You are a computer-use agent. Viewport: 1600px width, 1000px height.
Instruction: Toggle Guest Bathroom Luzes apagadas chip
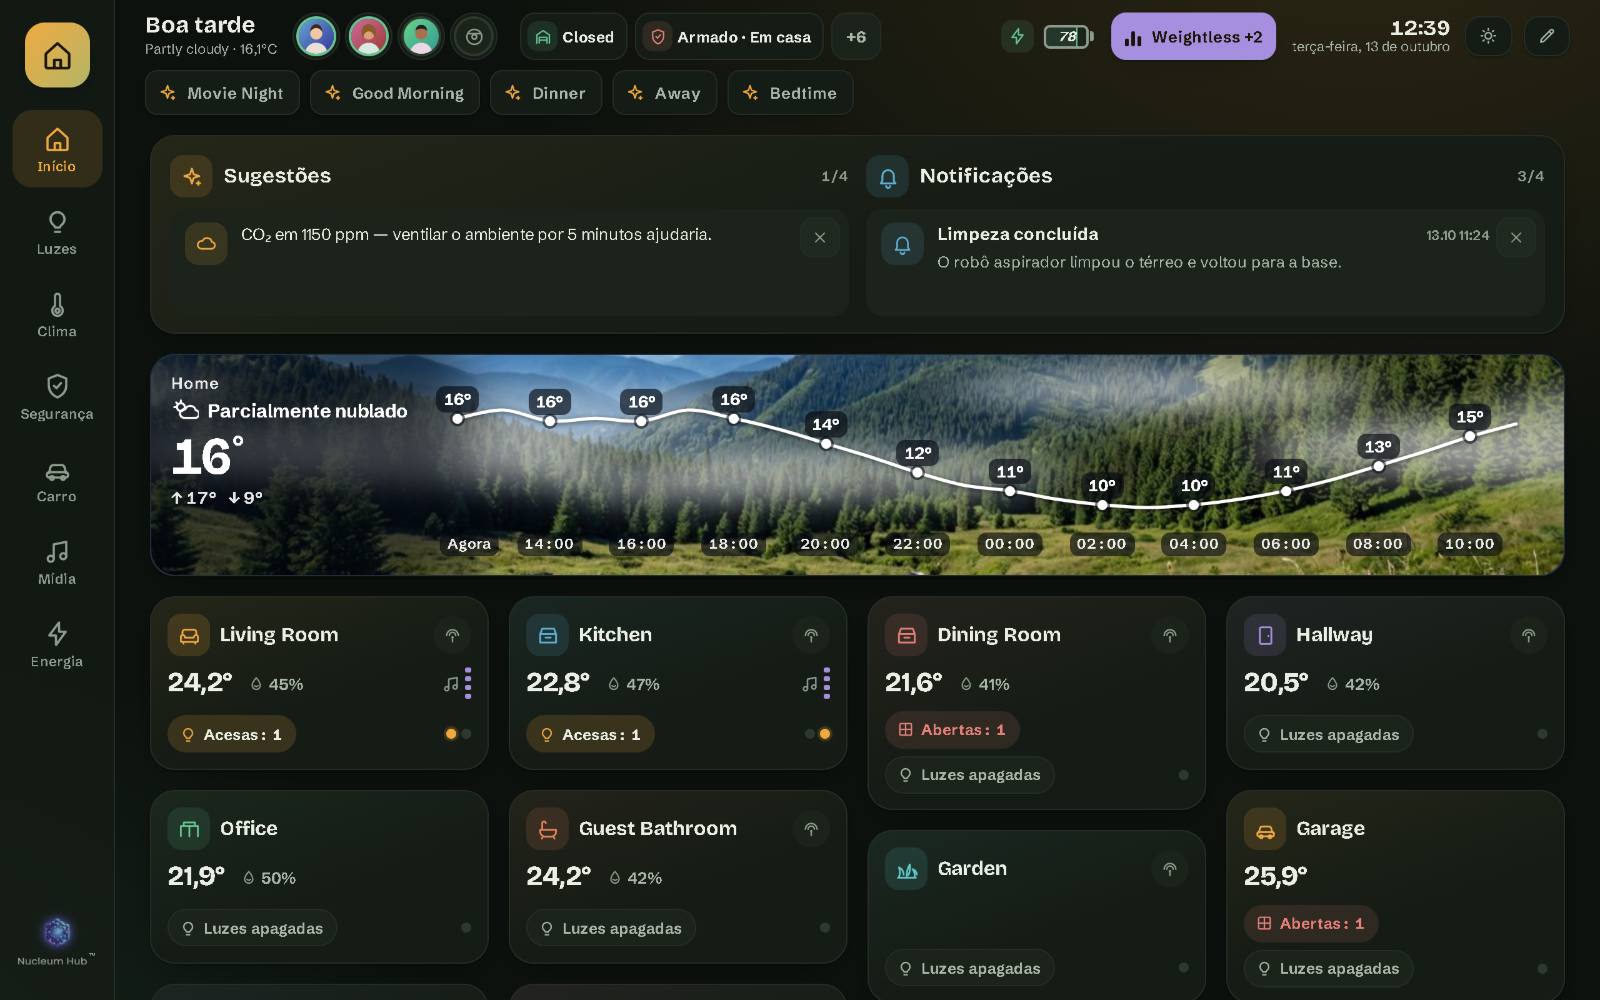(x=611, y=929)
